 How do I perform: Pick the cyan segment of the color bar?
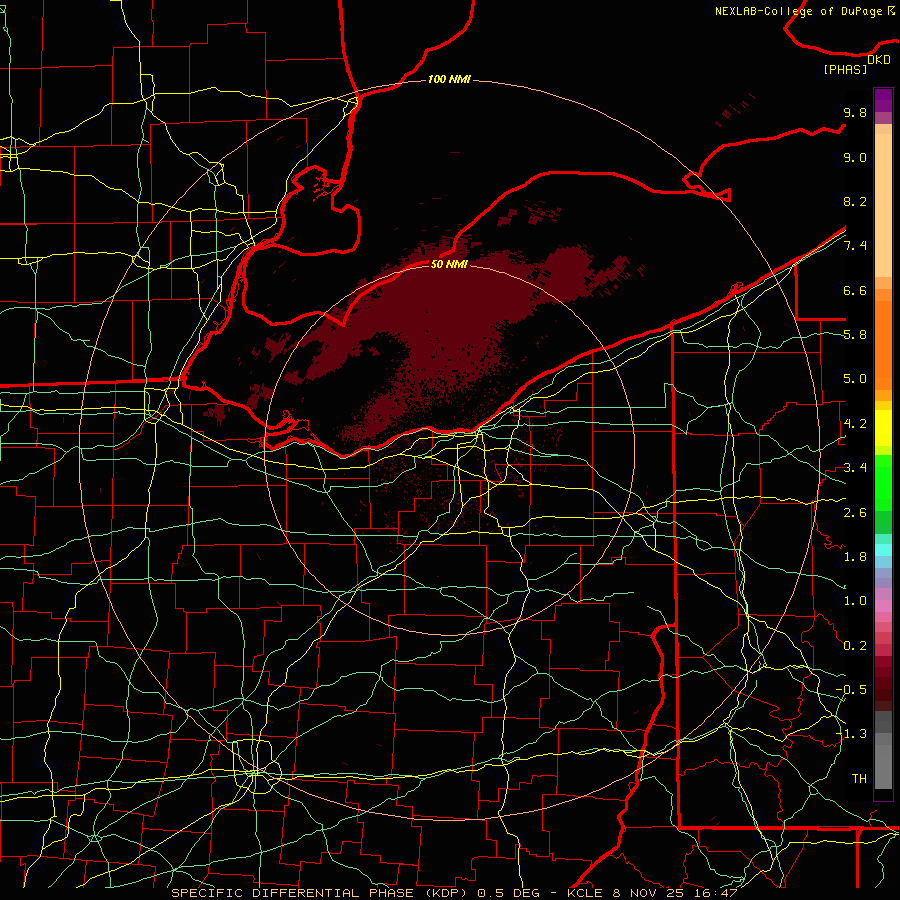pyautogui.click(x=883, y=550)
